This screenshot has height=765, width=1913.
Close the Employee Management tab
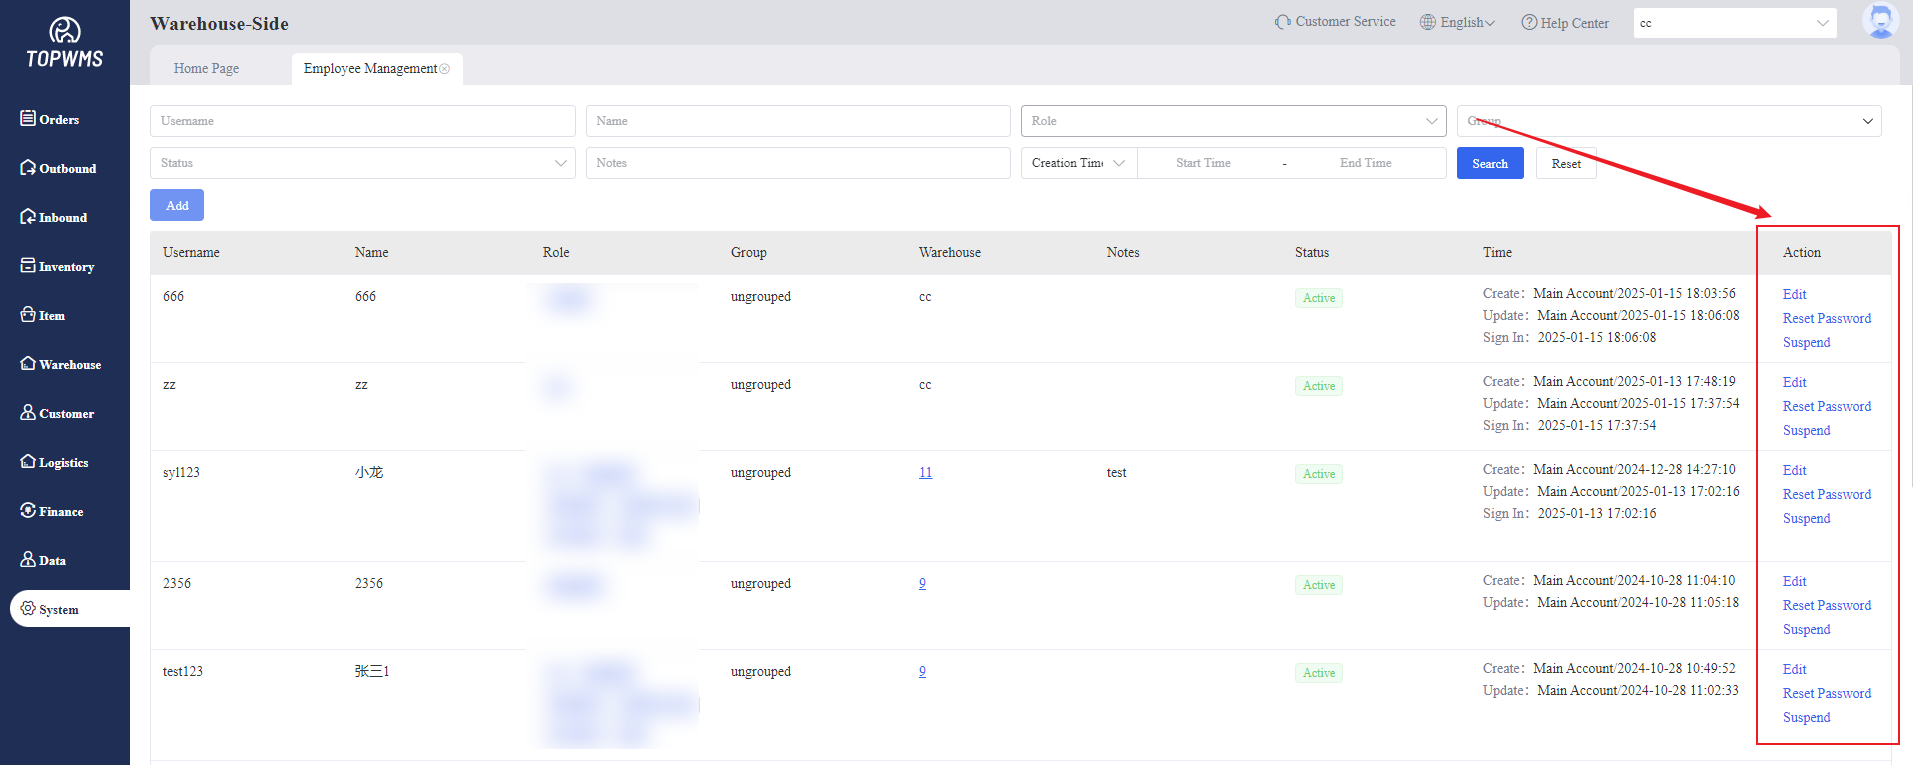click(x=445, y=69)
